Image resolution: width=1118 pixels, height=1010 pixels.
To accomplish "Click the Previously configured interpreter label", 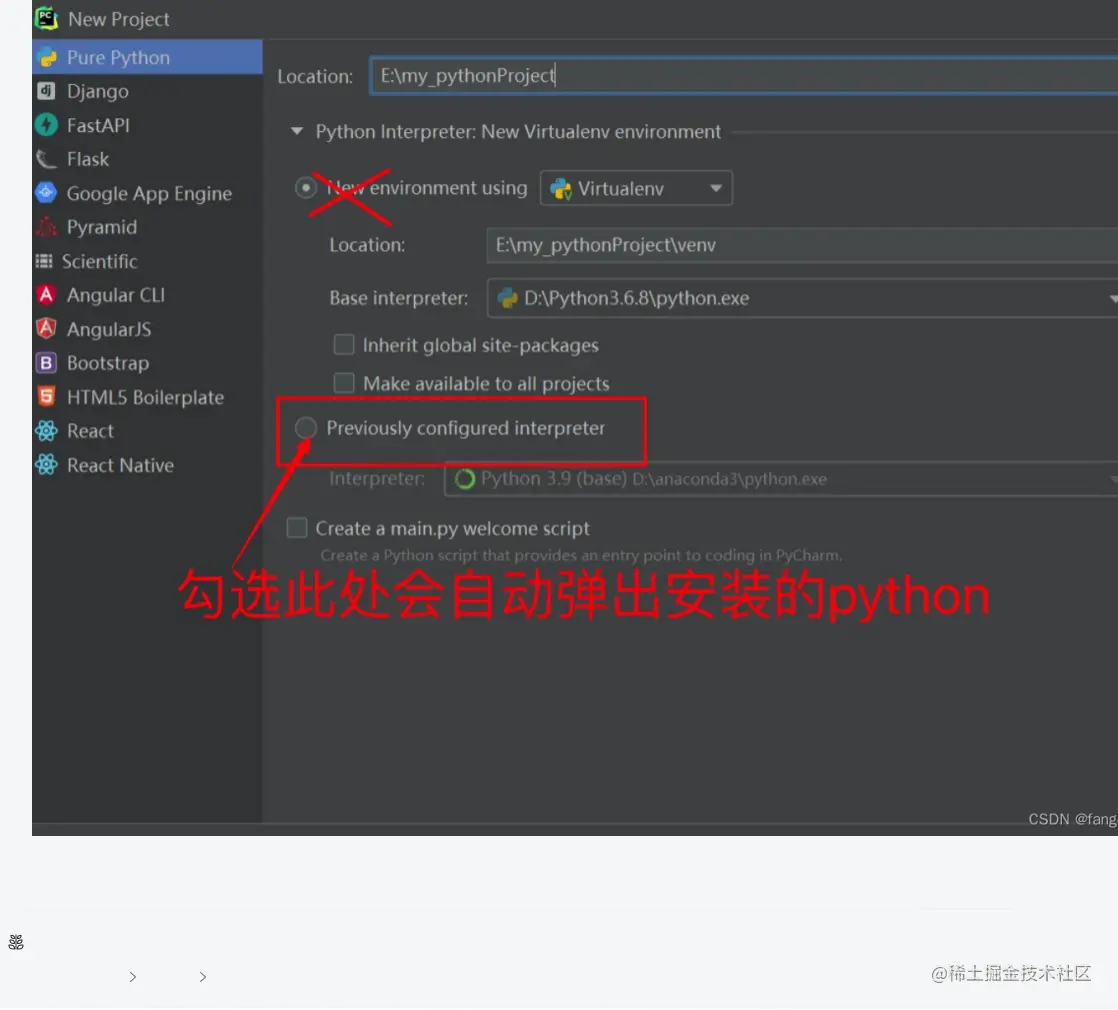I will (x=466, y=428).
